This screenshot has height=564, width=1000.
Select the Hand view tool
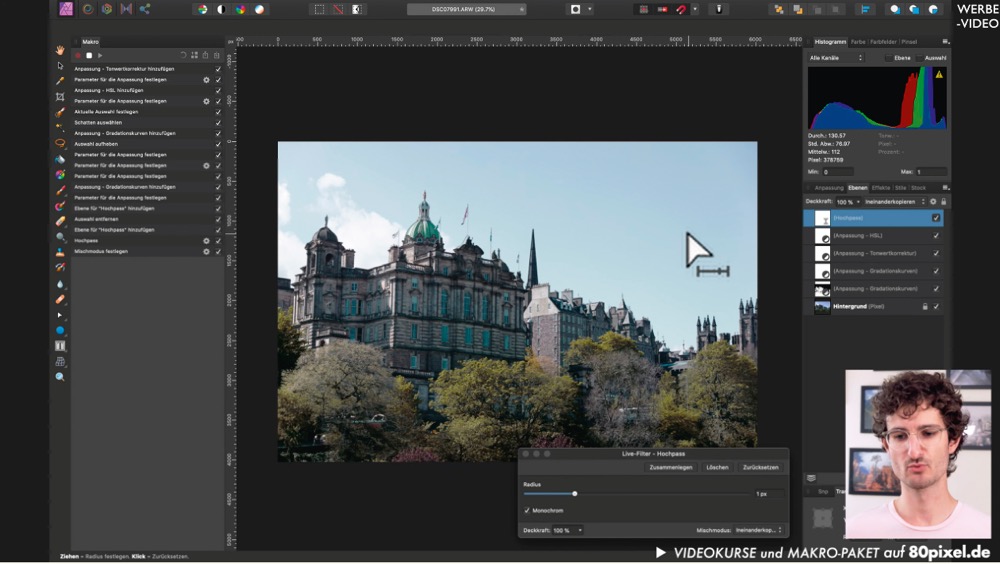coord(60,50)
